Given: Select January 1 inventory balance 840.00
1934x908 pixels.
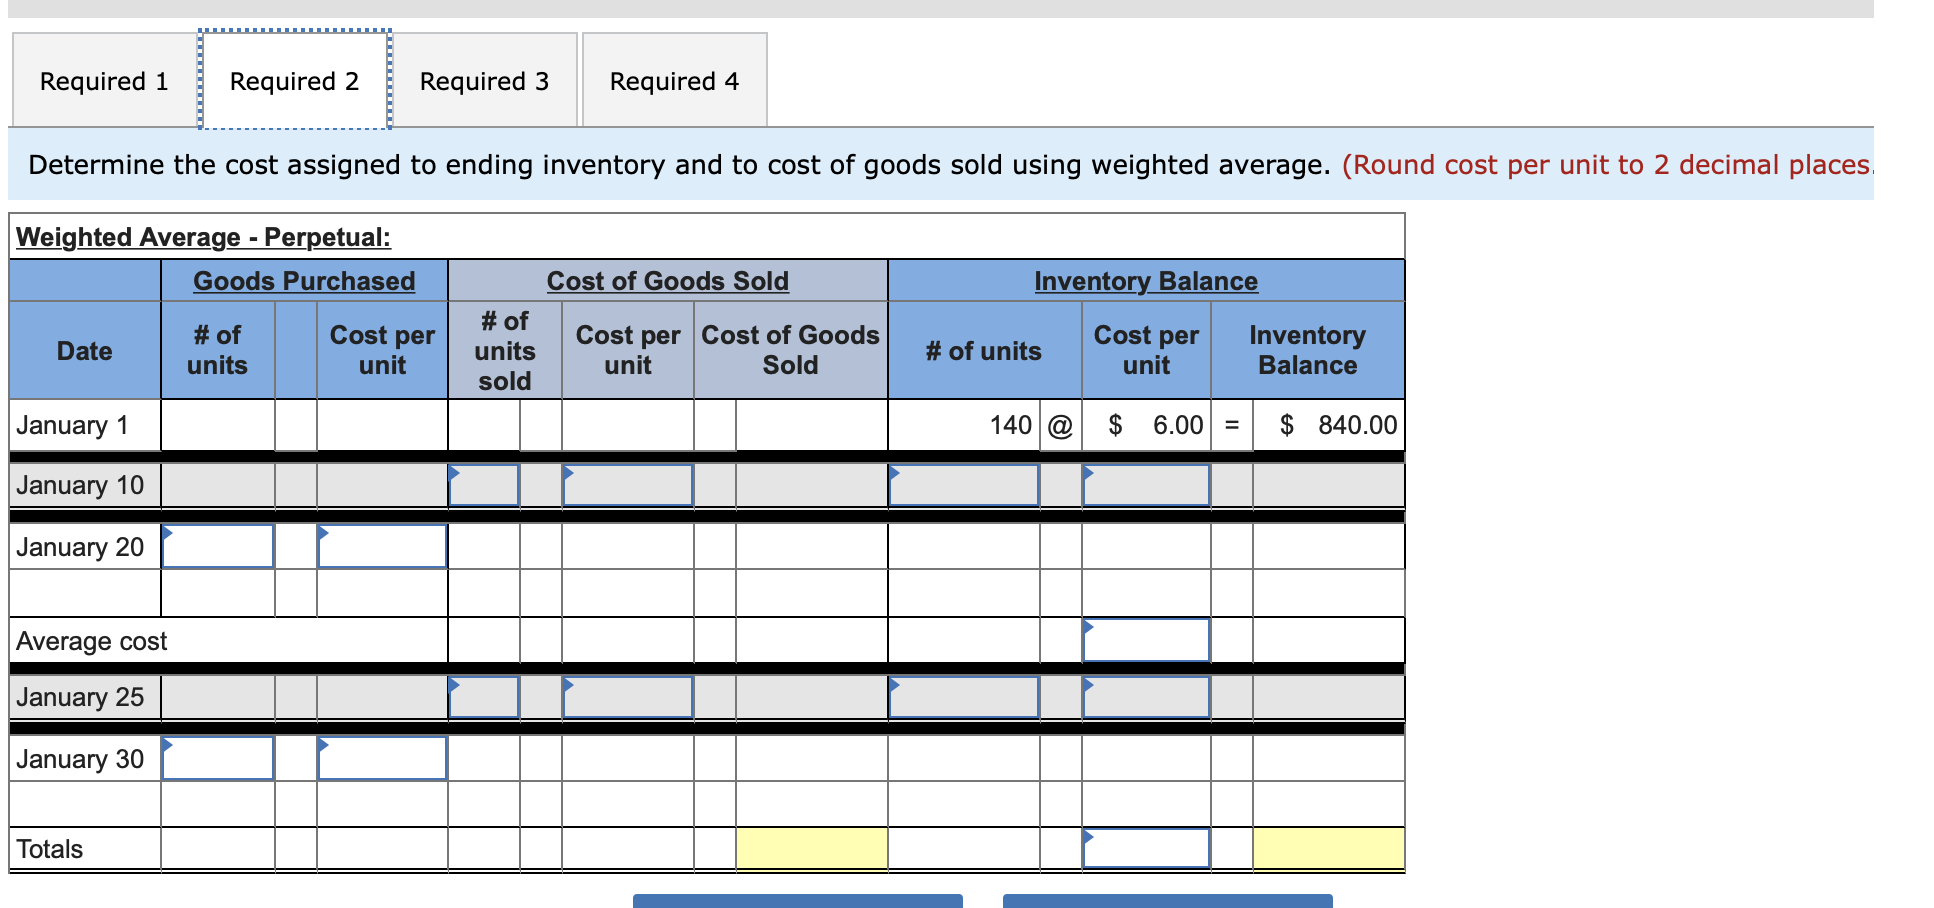Looking at the screenshot, I should point(1338,425).
